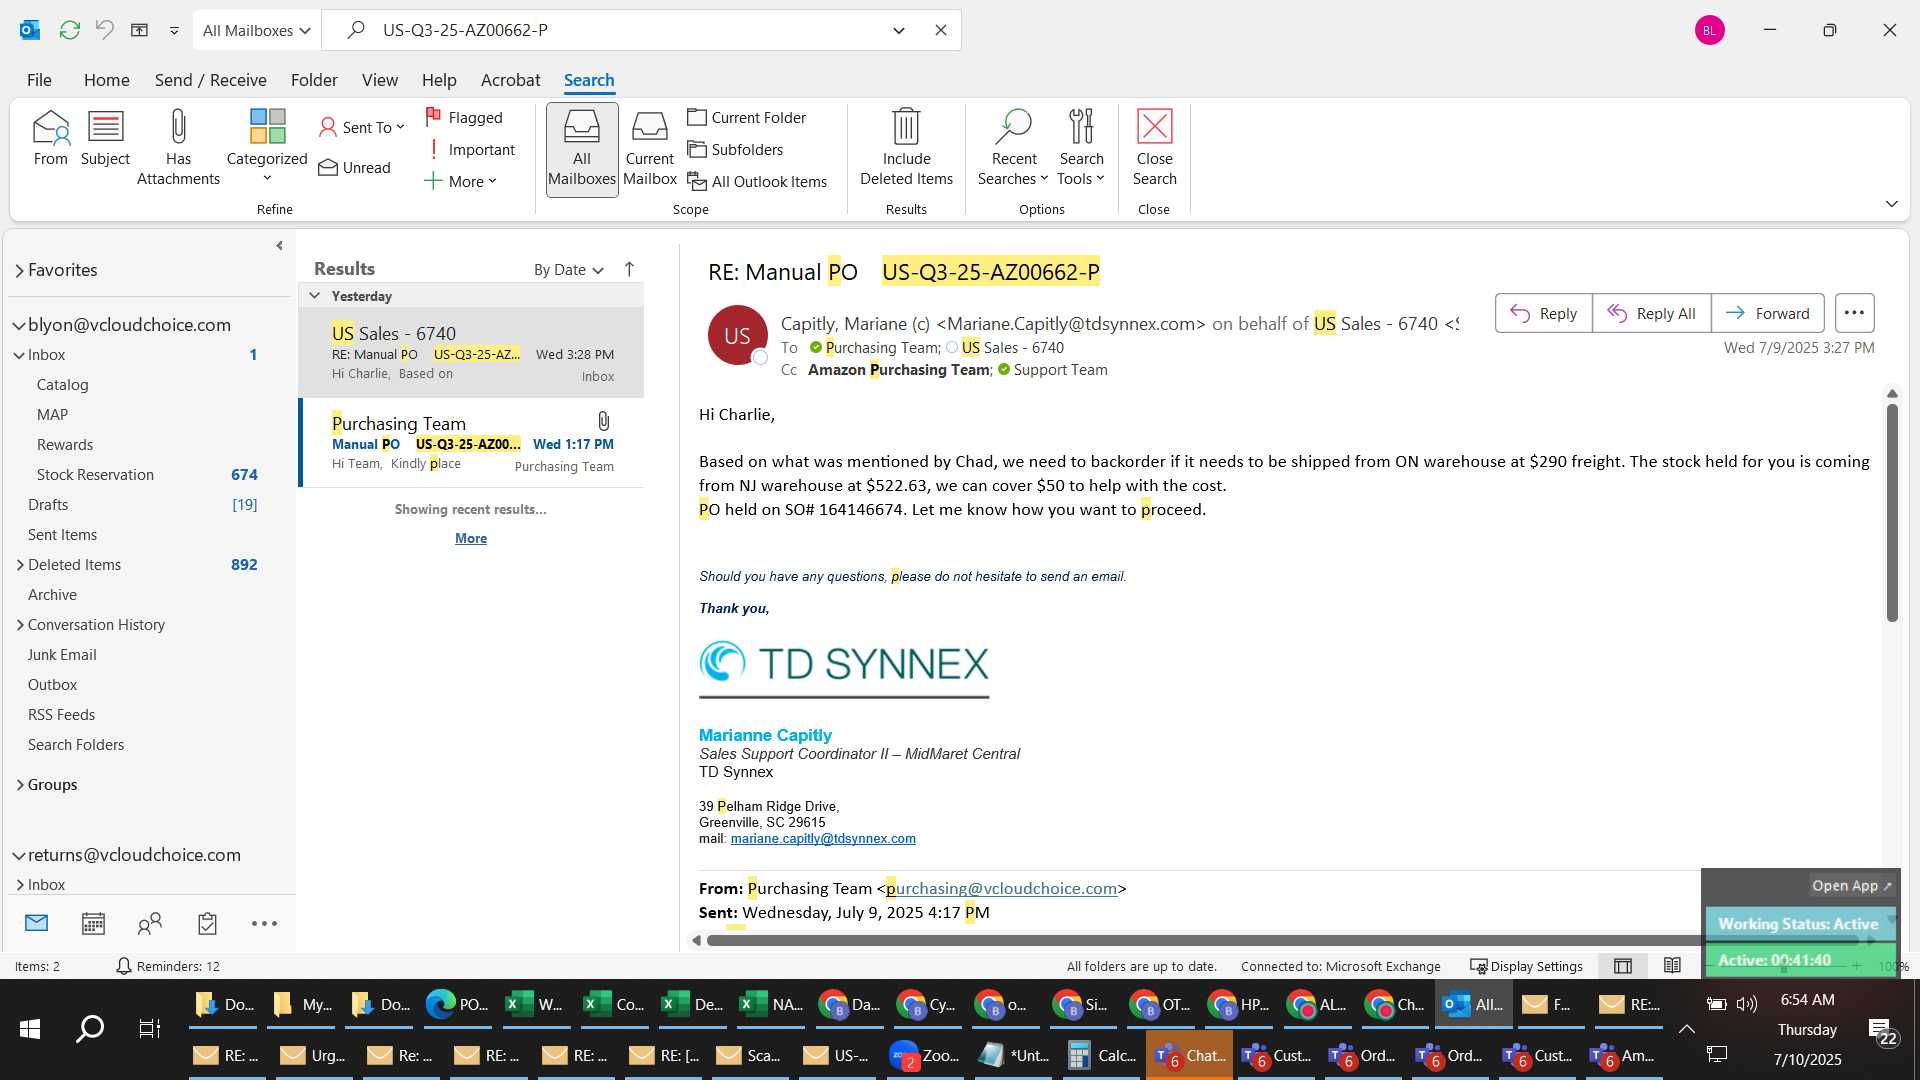Set scope to All Outlook Items

(x=758, y=181)
